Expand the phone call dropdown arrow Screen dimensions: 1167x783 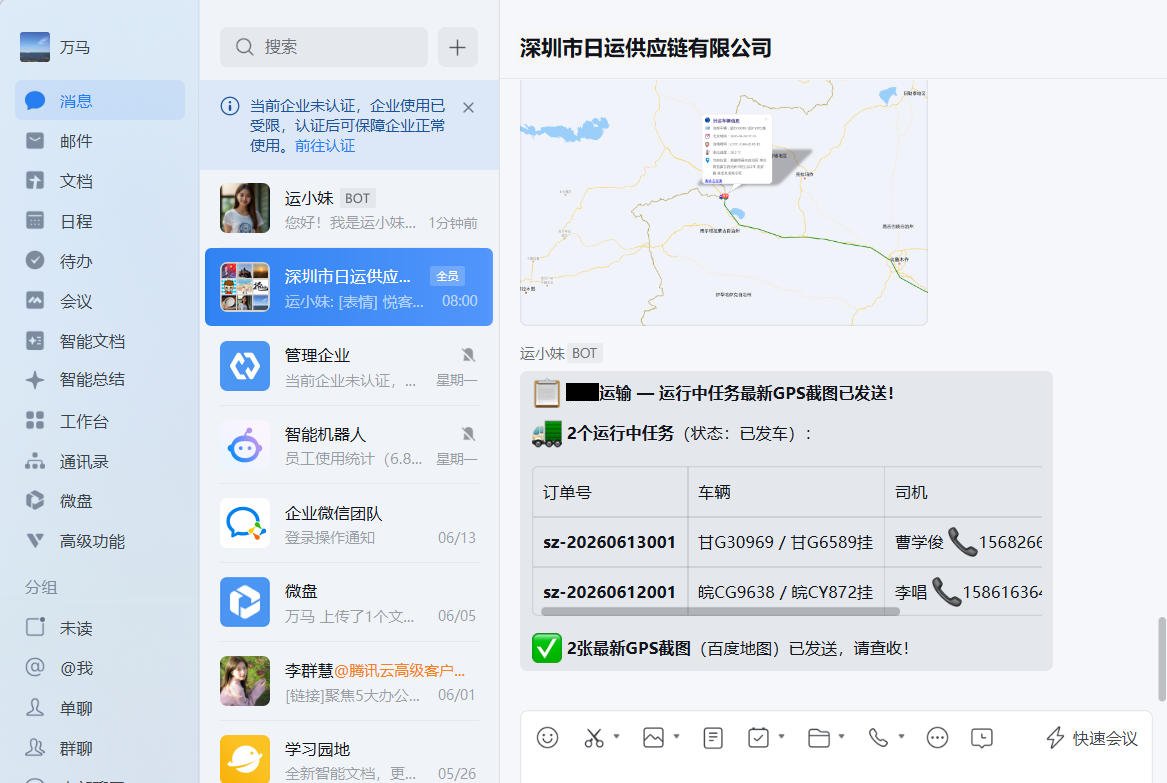(x=901, y=736)
